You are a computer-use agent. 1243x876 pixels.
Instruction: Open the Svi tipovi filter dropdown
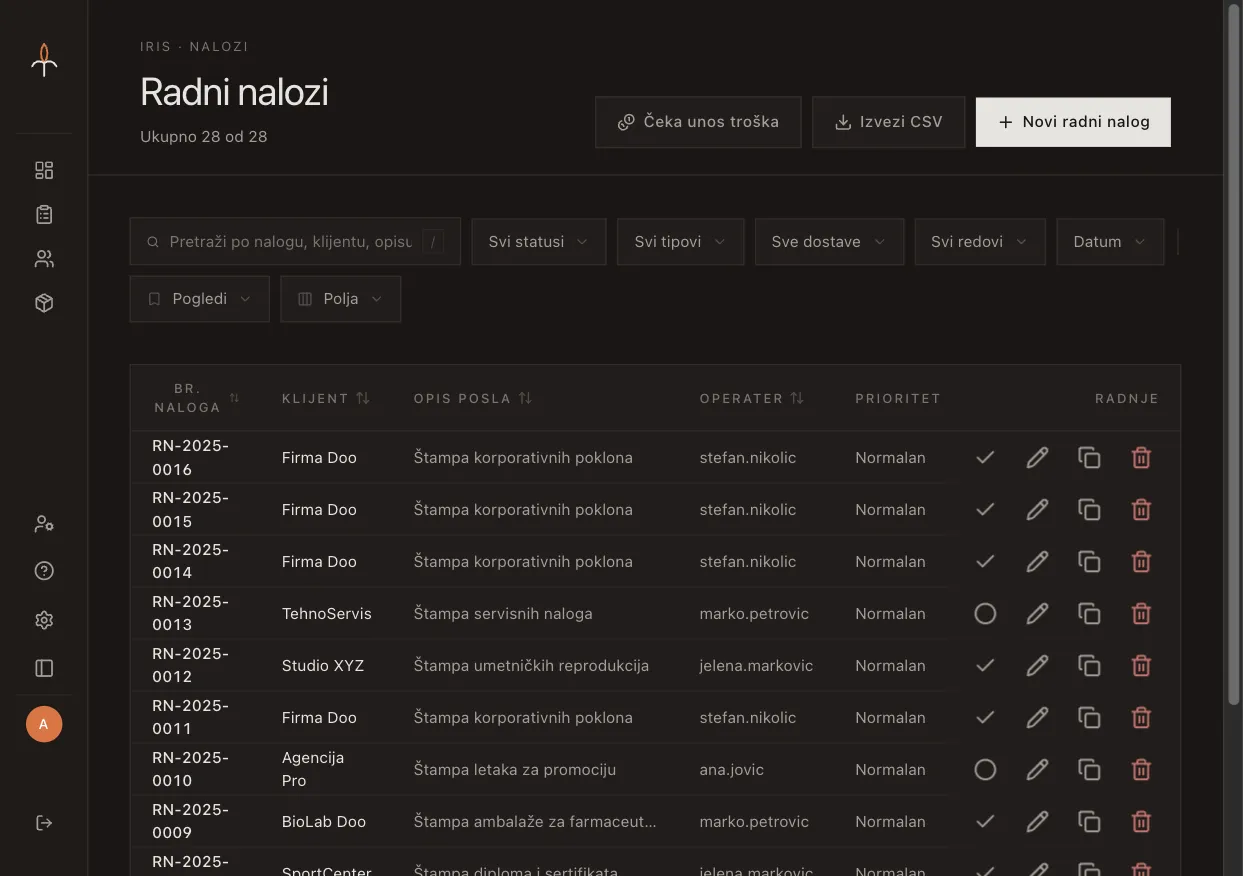[x=680, y=242]
